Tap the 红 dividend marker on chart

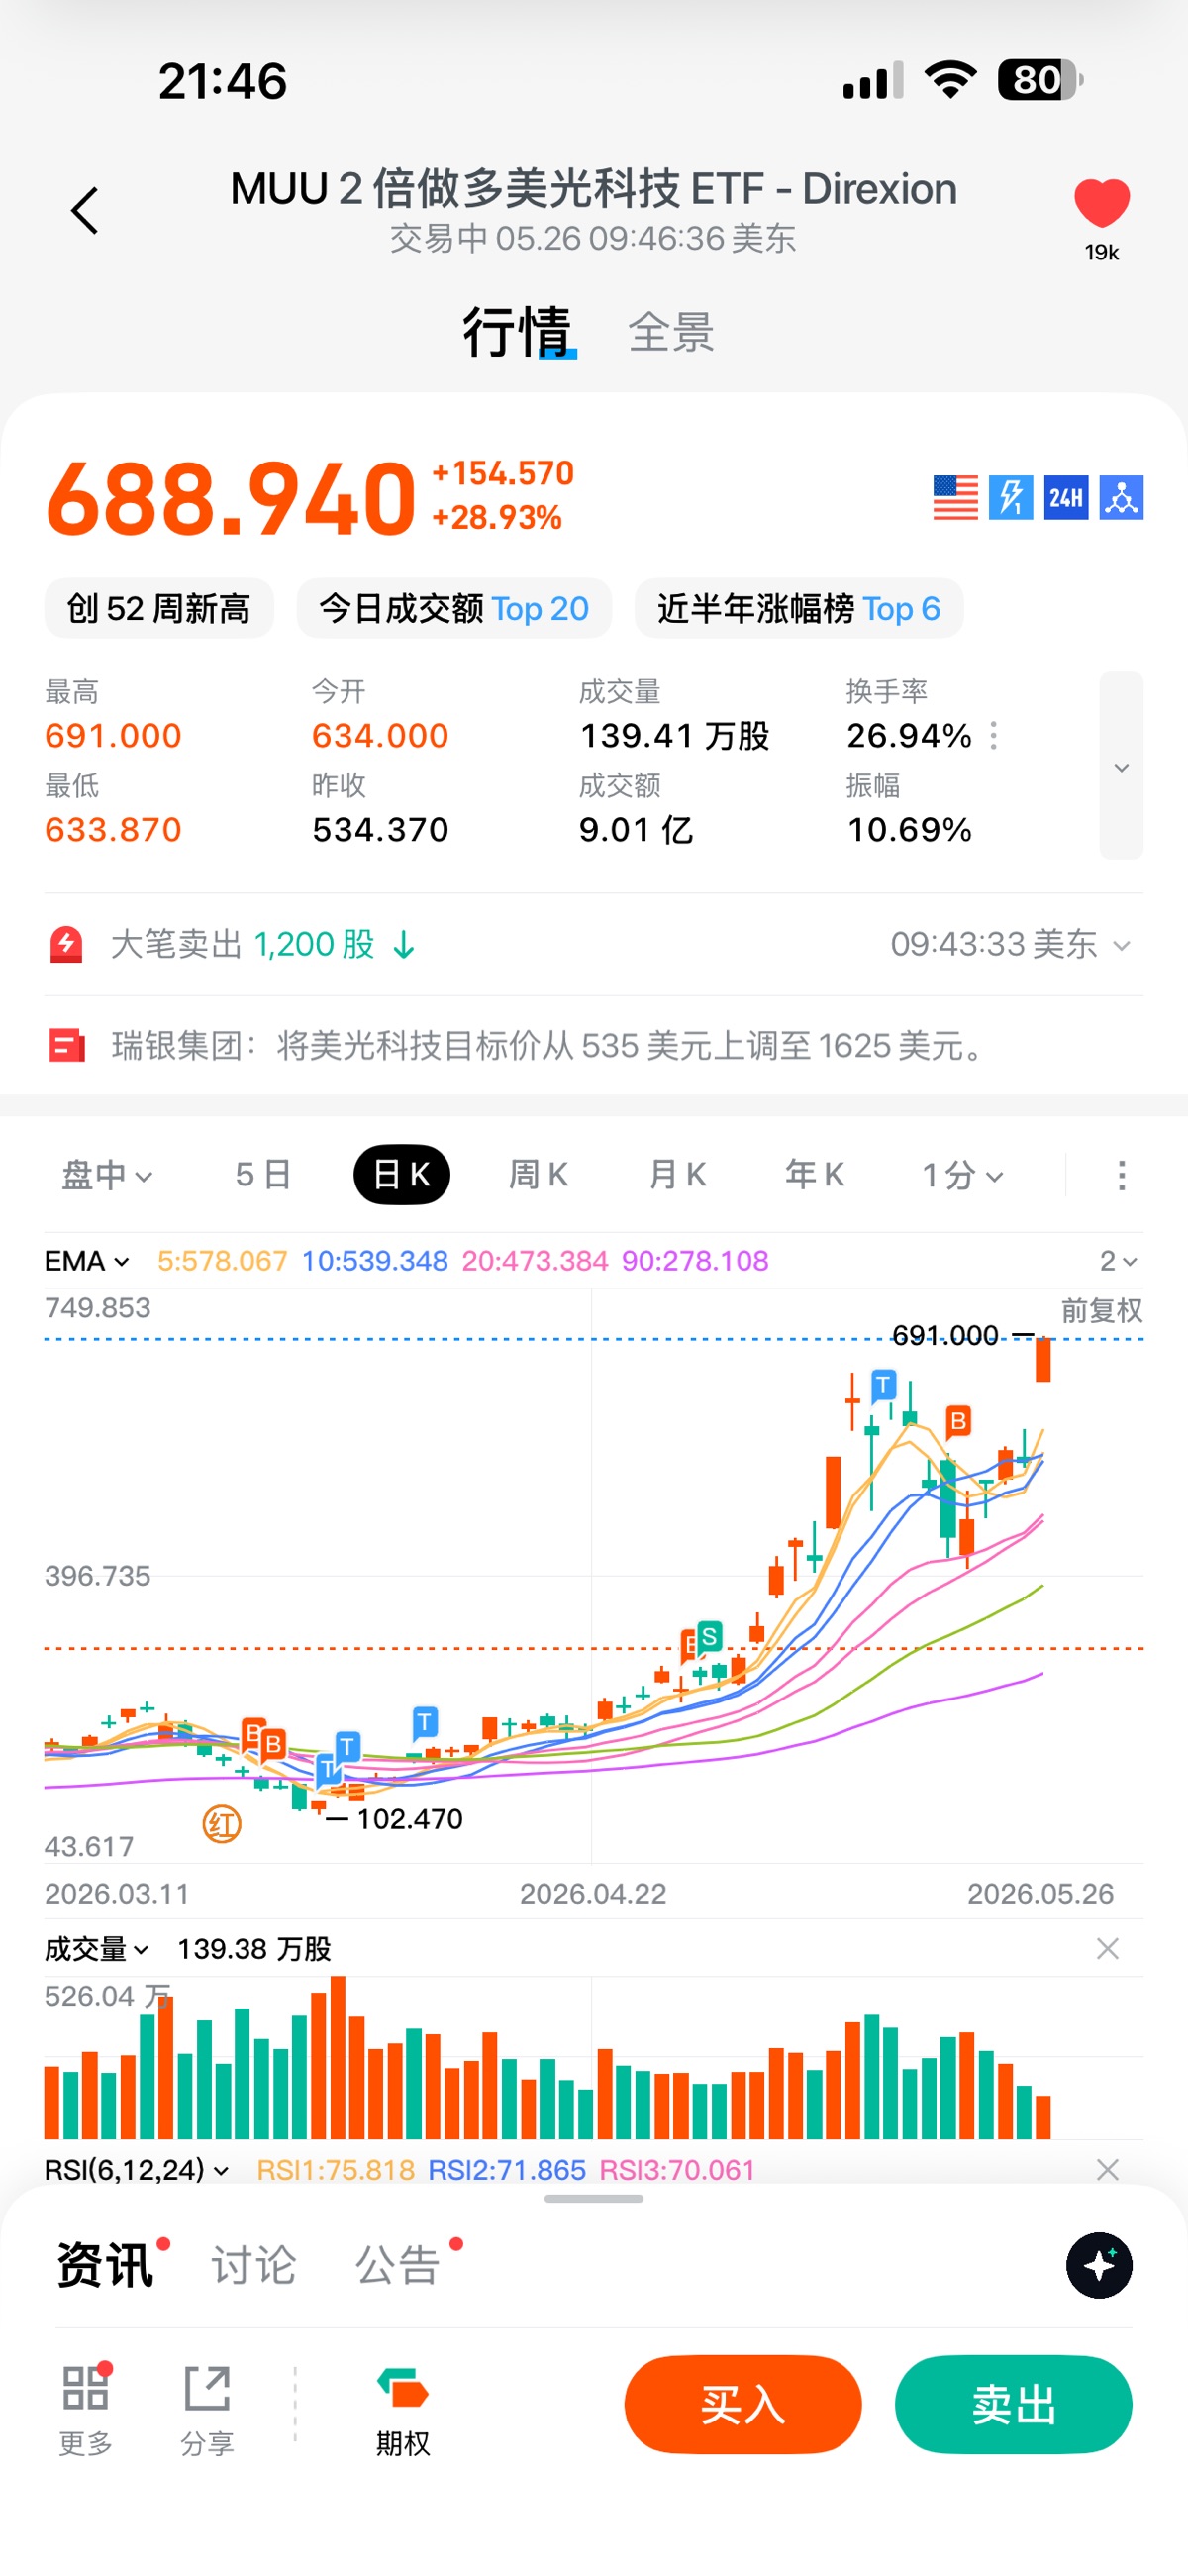[222, 1825]
